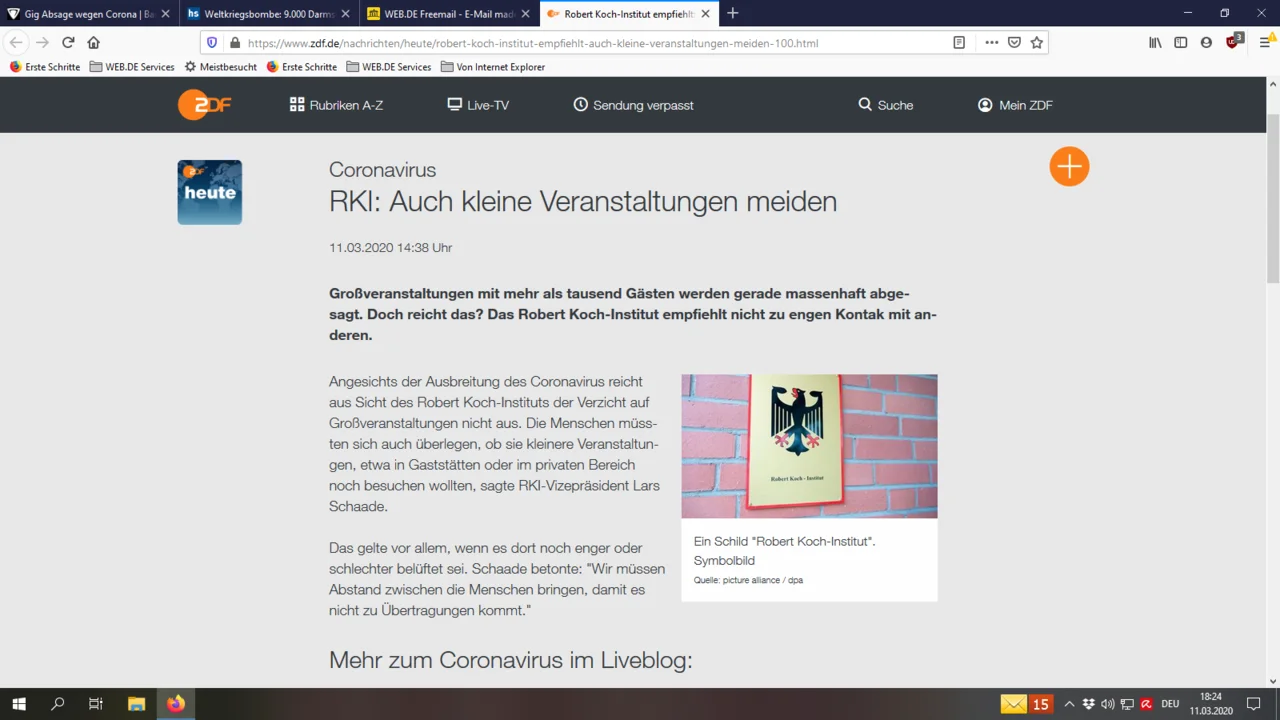1280x720 pixels.
Task: Click the Firefox home icon
Action: tap(94, 43)
